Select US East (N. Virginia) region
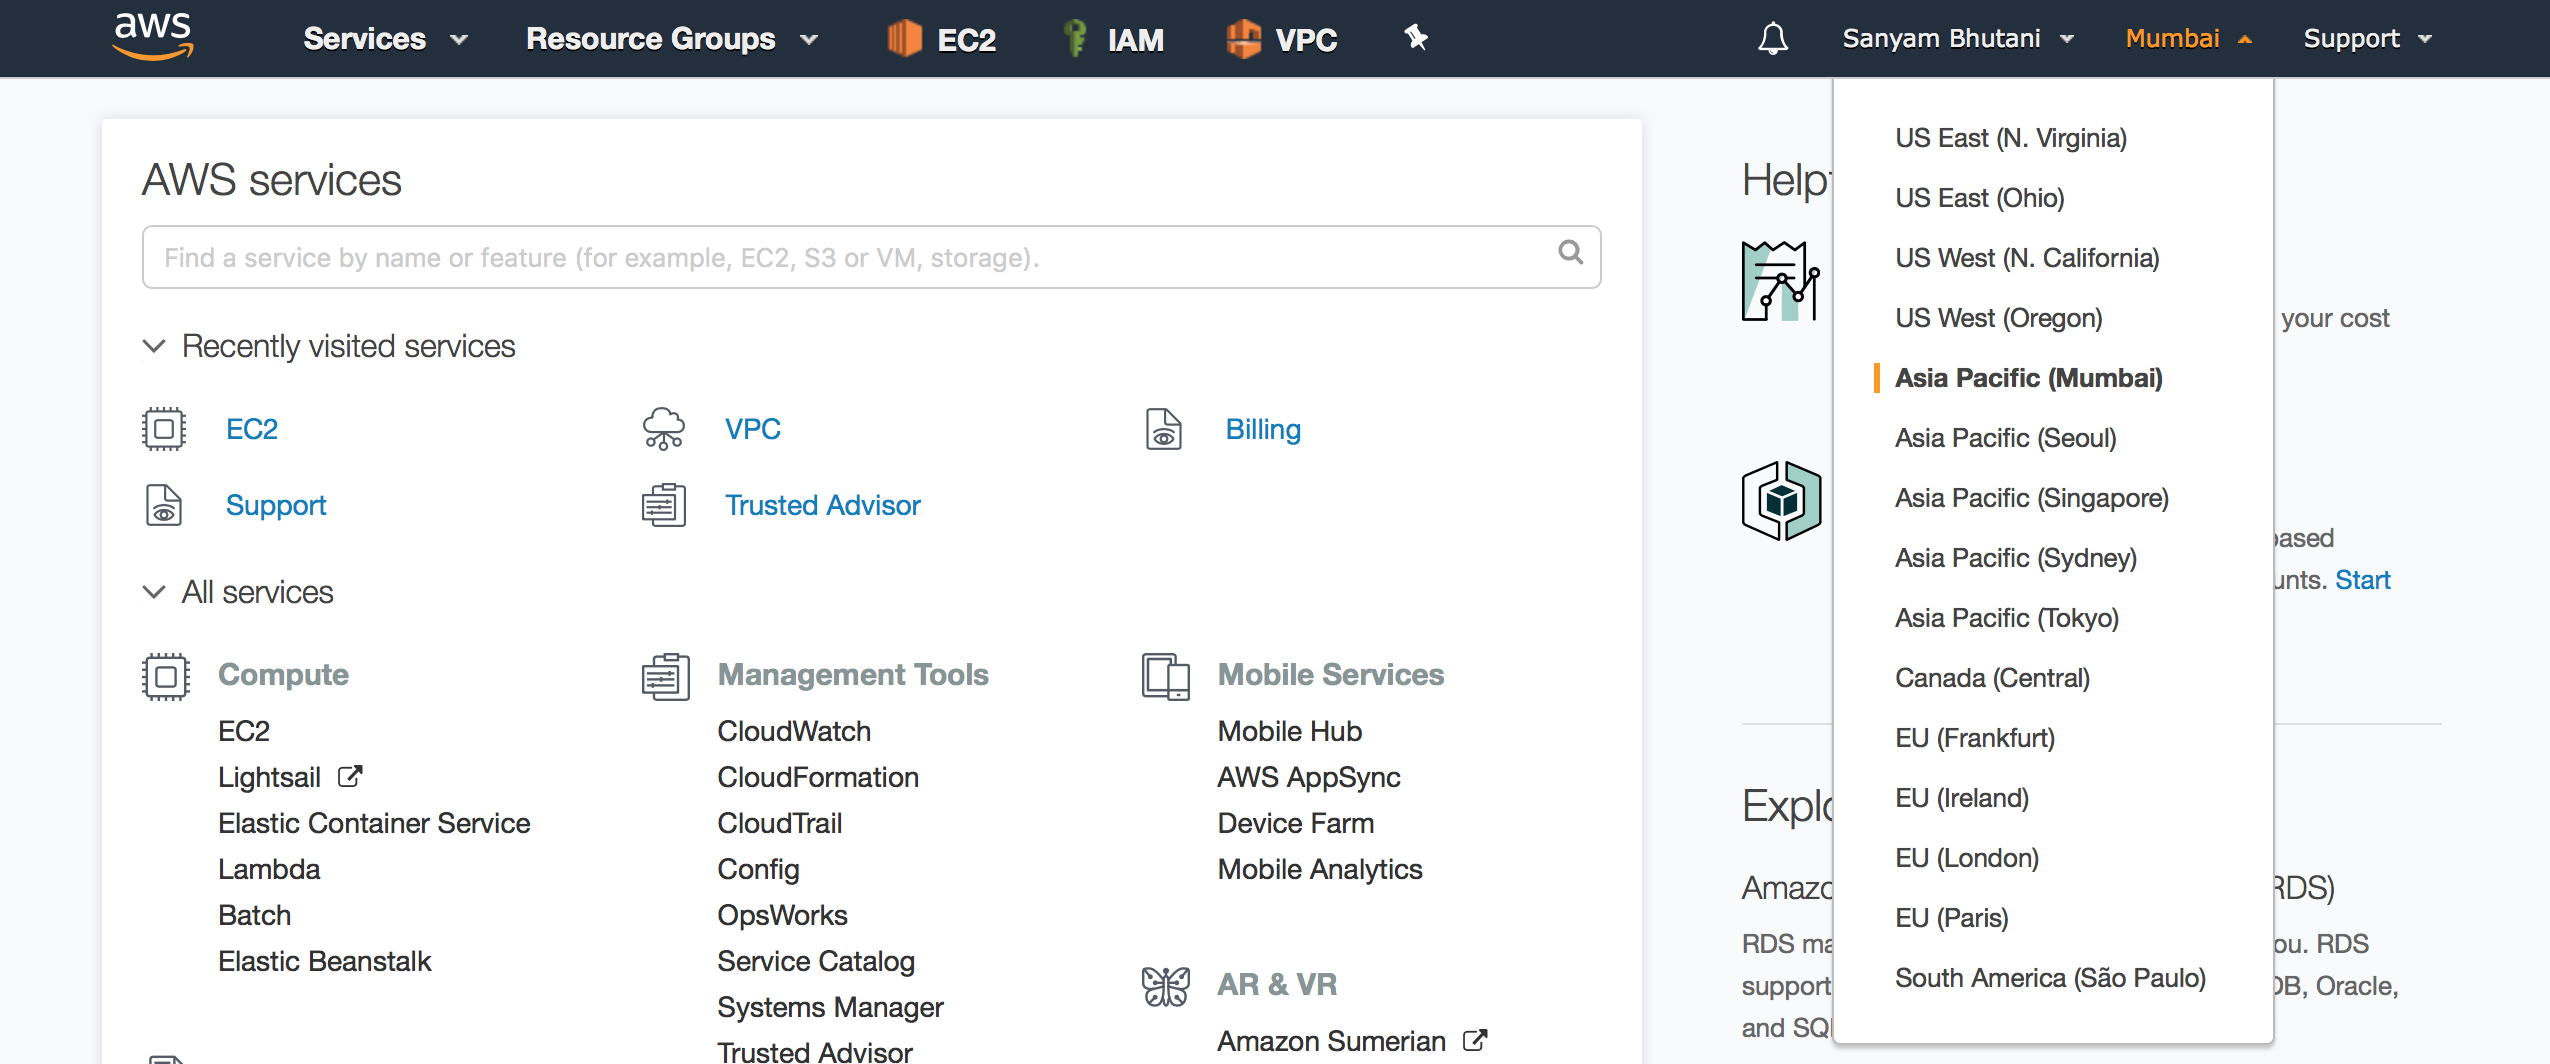The width and height of the screenshot is (2550, 1064). (x=2011, y=138)
